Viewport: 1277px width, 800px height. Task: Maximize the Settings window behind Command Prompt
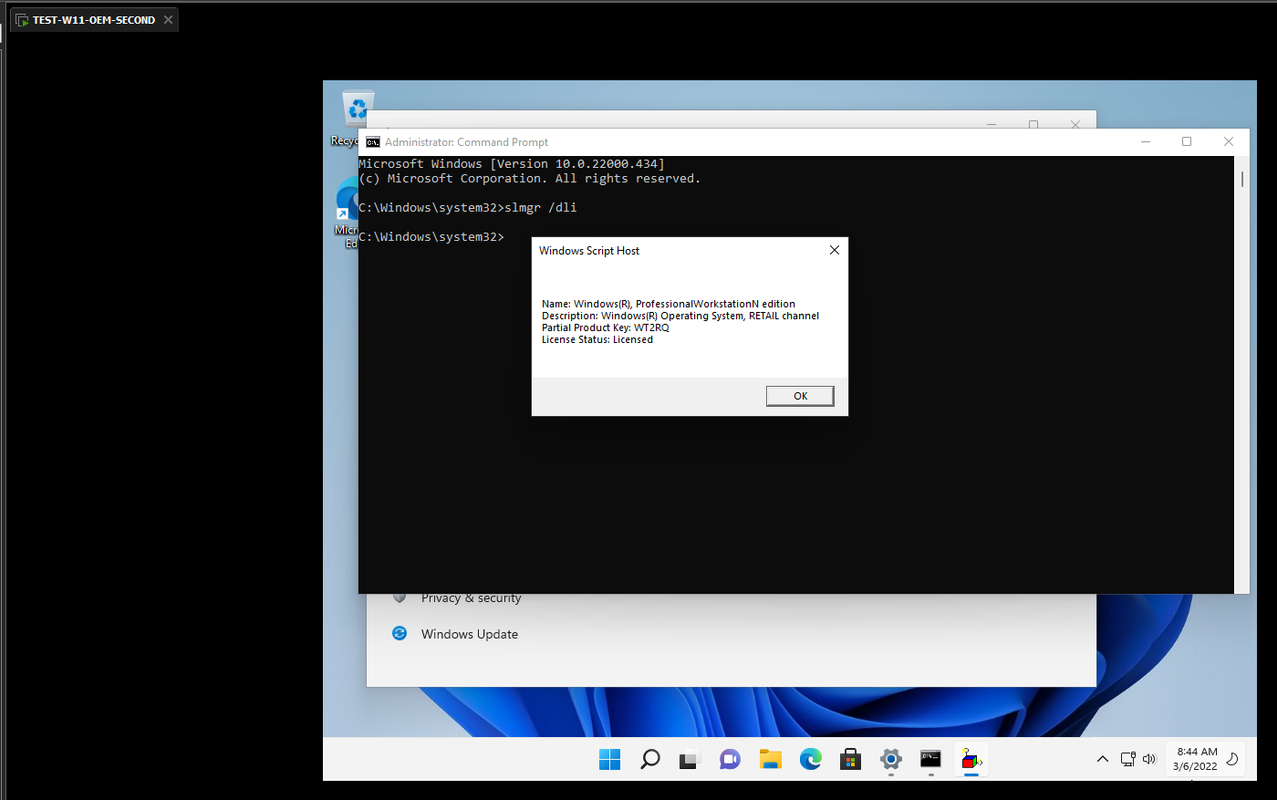click(x=1033, y=124)
